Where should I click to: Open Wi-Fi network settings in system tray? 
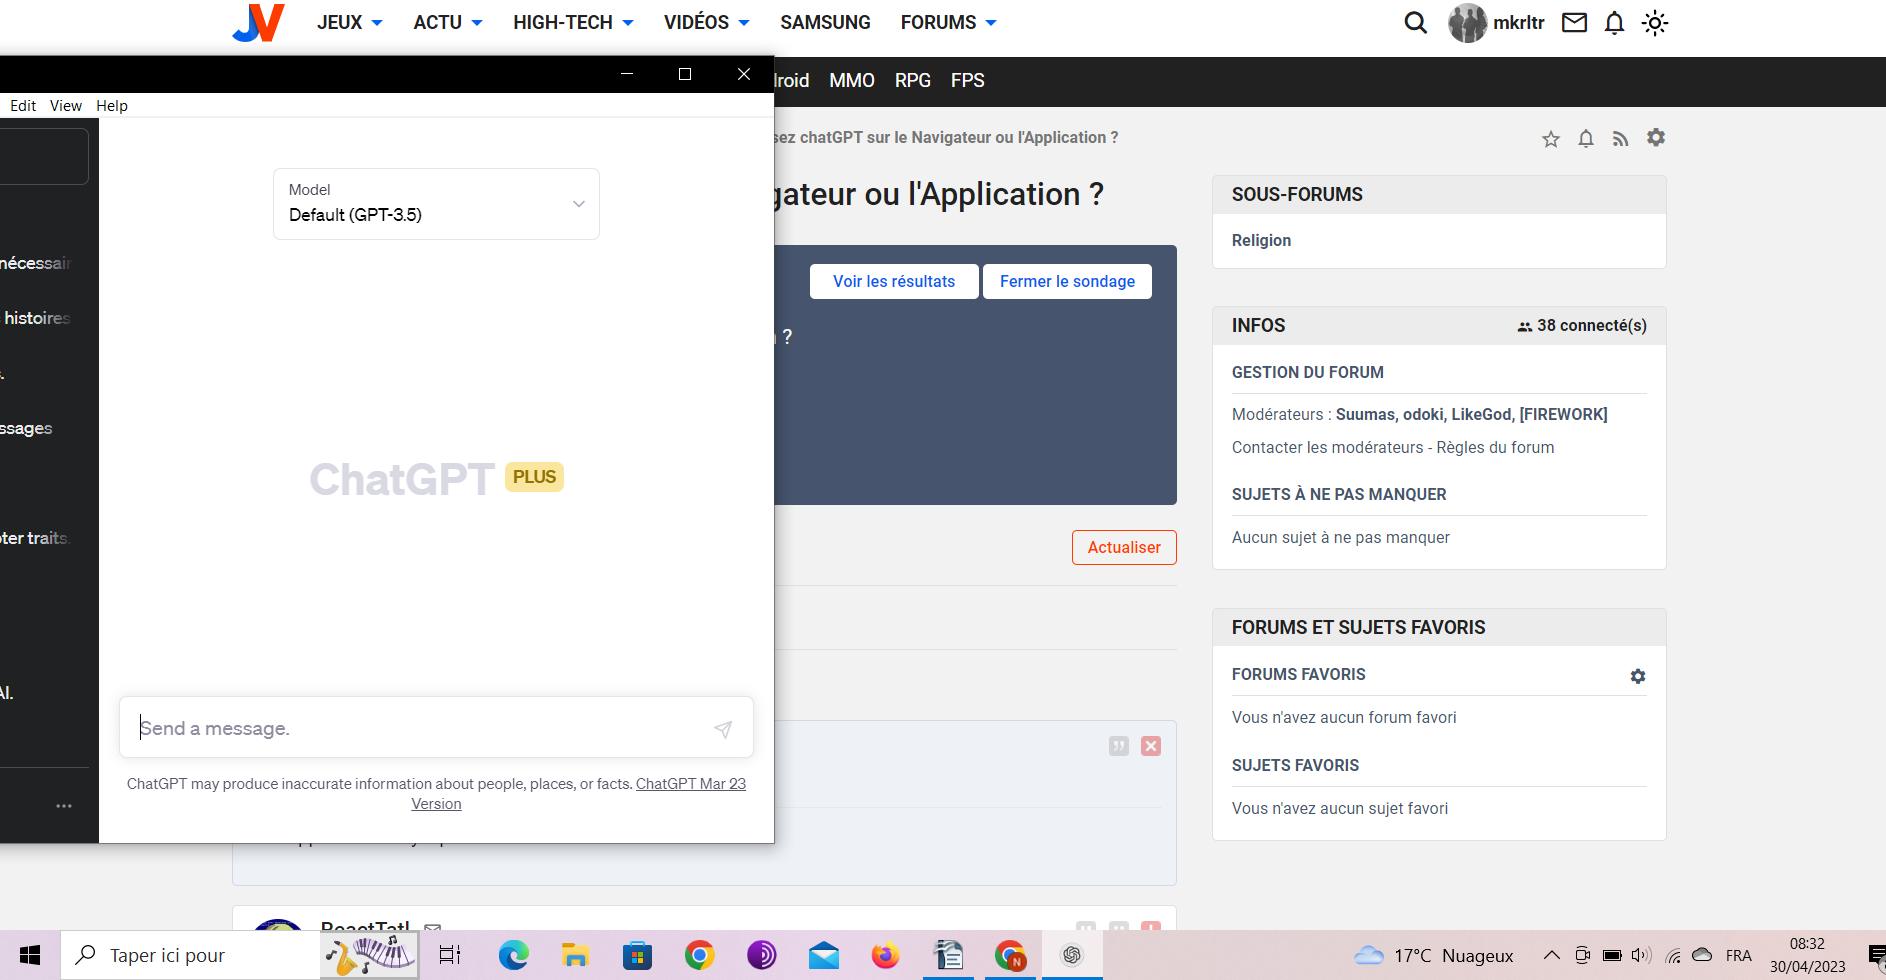tap(1673, 955)
